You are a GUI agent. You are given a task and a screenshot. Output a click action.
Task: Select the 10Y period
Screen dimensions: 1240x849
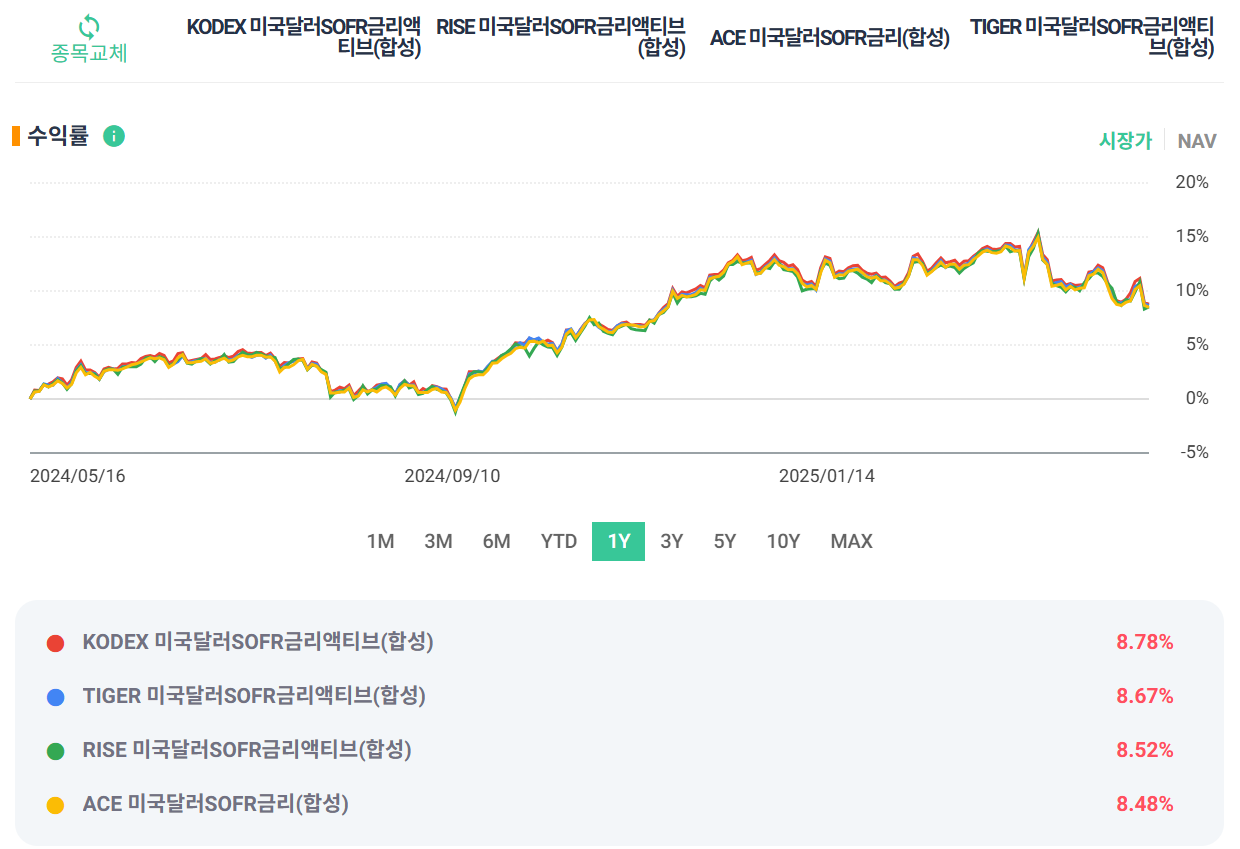coord(783,541)
